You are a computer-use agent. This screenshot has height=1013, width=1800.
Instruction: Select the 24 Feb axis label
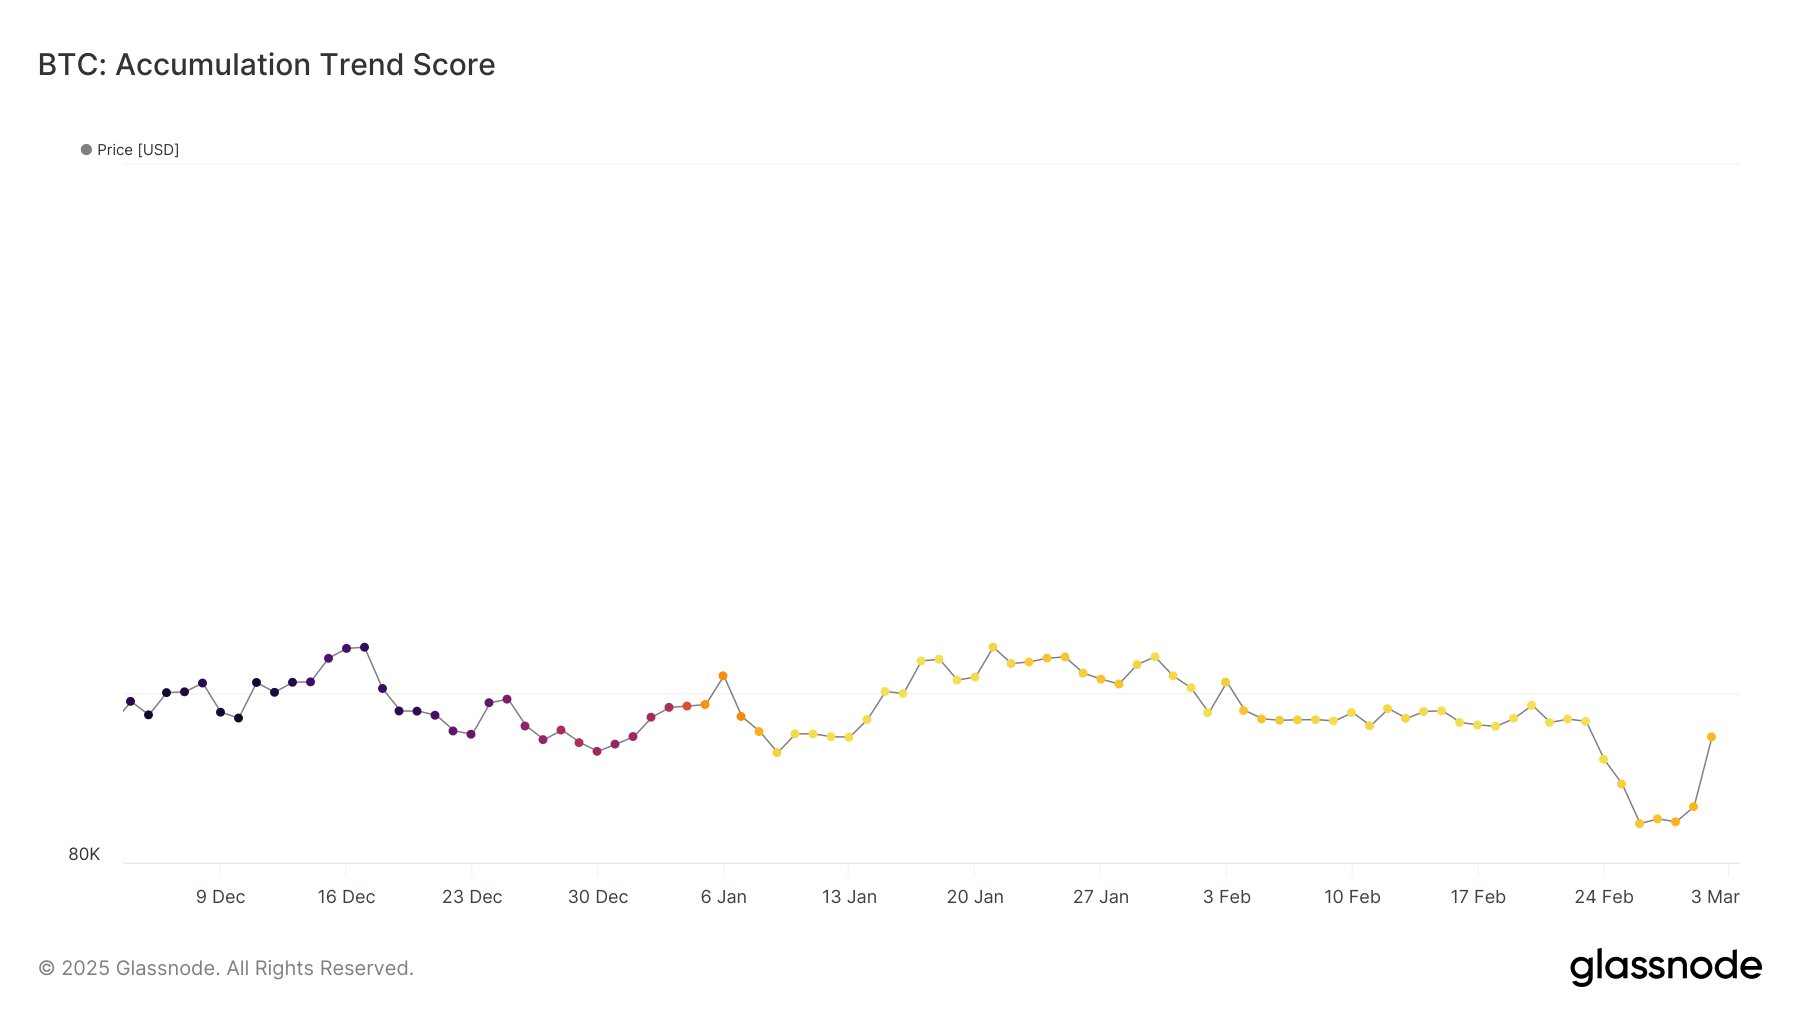[1604, 897]
